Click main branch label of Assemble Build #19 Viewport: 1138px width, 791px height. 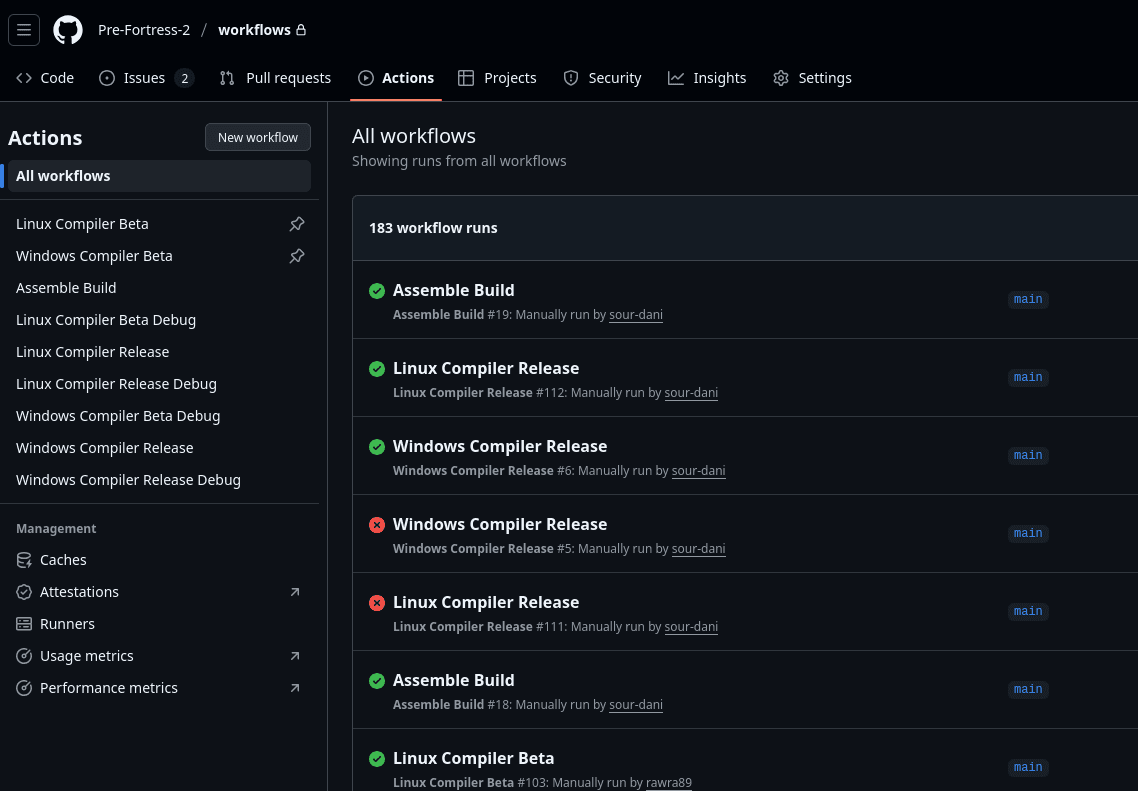[1028, 299]
